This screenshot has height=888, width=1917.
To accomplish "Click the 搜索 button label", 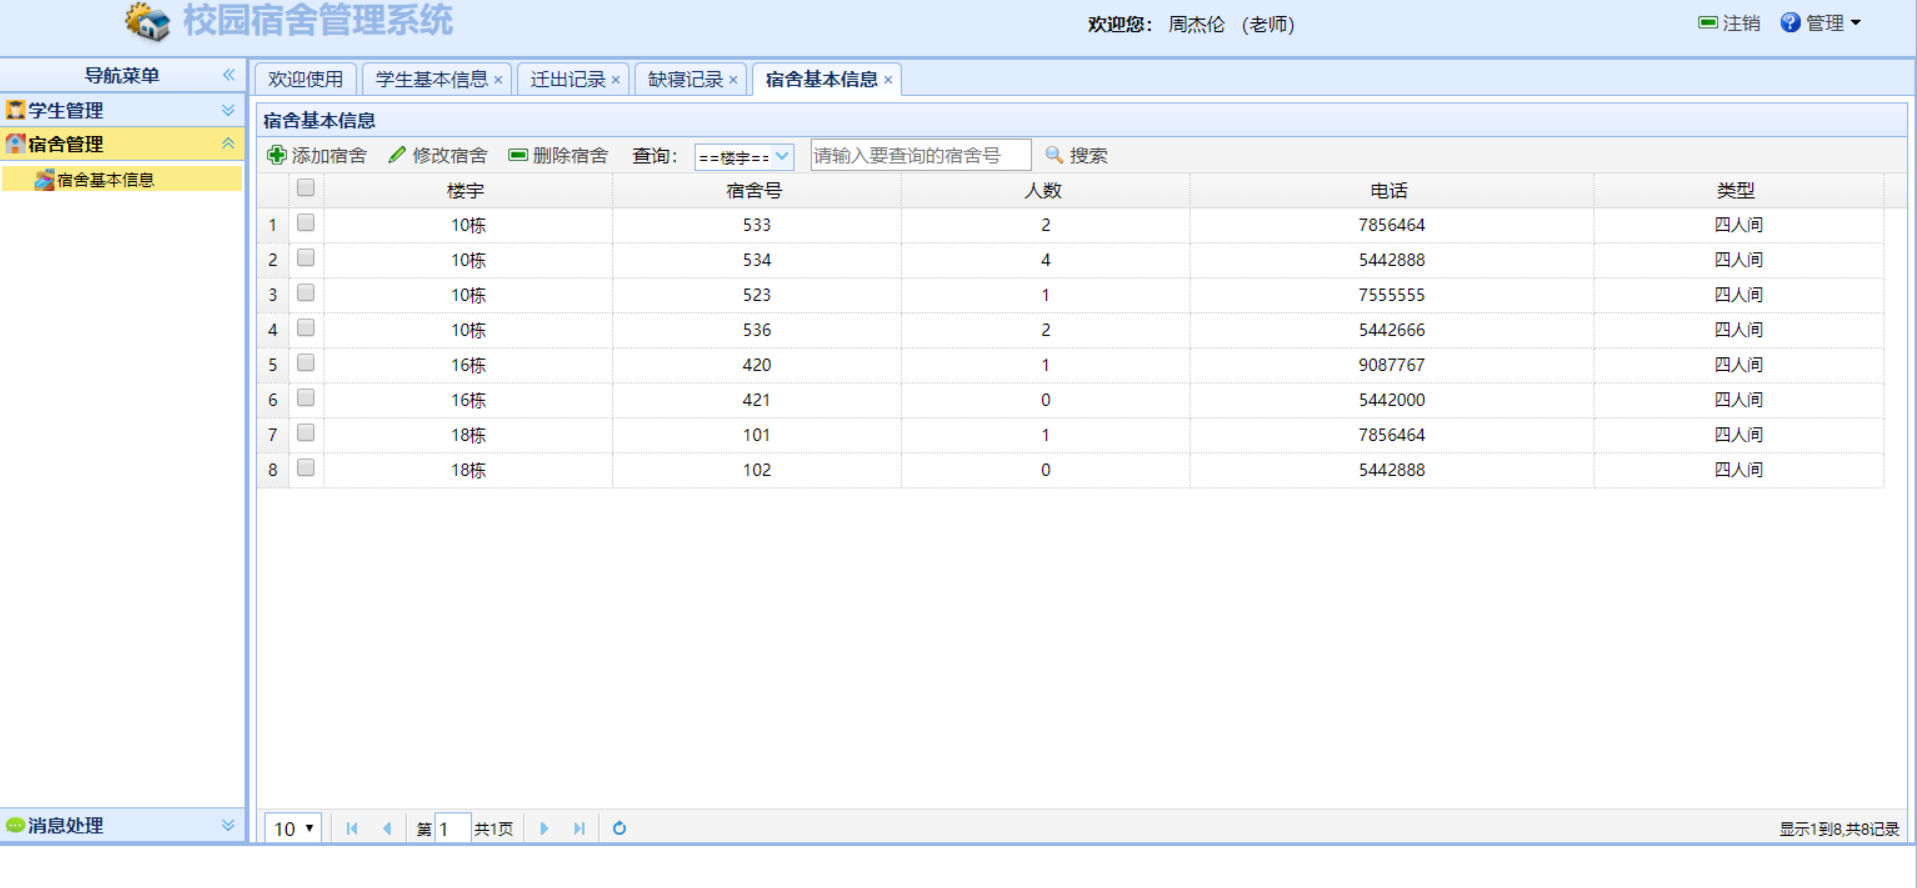I will pos(1088,155).
